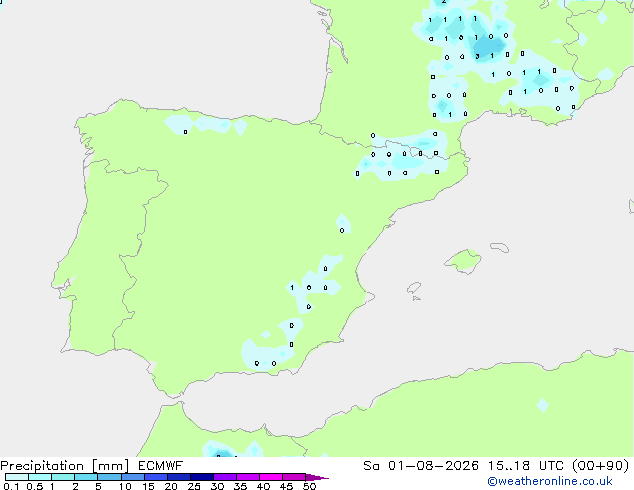Click the legend value '0.1'
The image size is (634, 490).
[x=11, y=486]
